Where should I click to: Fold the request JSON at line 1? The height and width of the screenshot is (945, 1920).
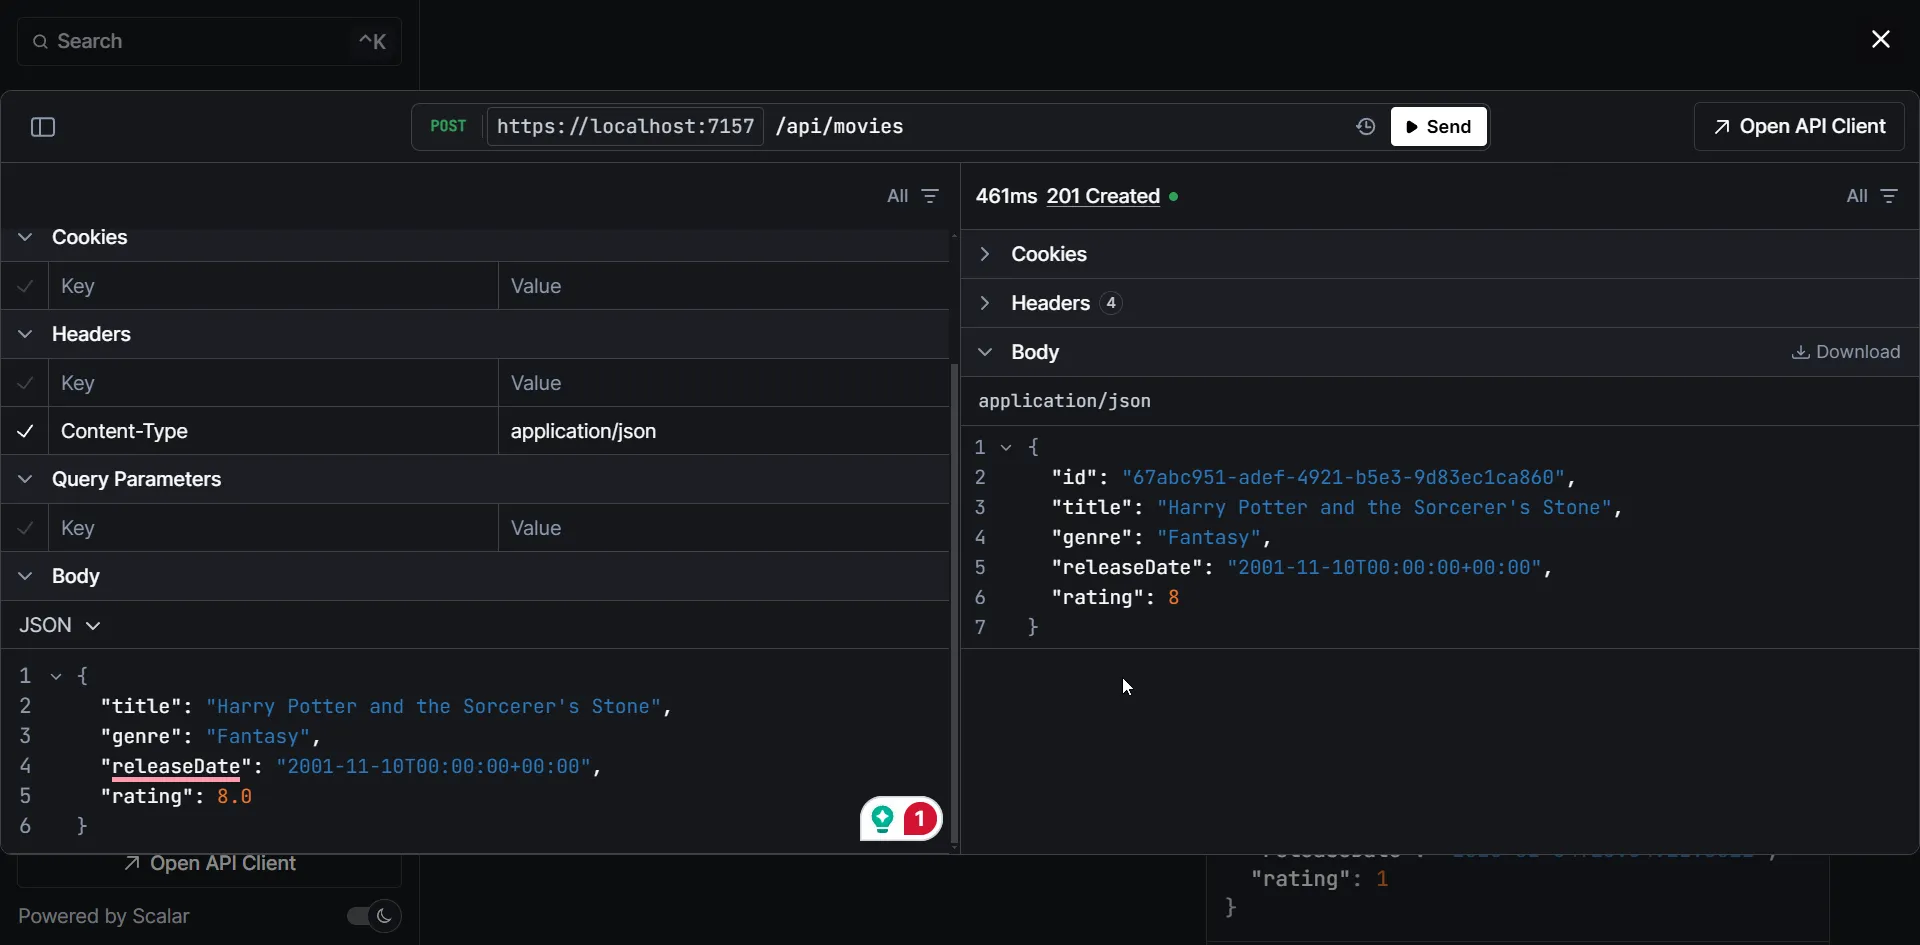pos(57,677)
